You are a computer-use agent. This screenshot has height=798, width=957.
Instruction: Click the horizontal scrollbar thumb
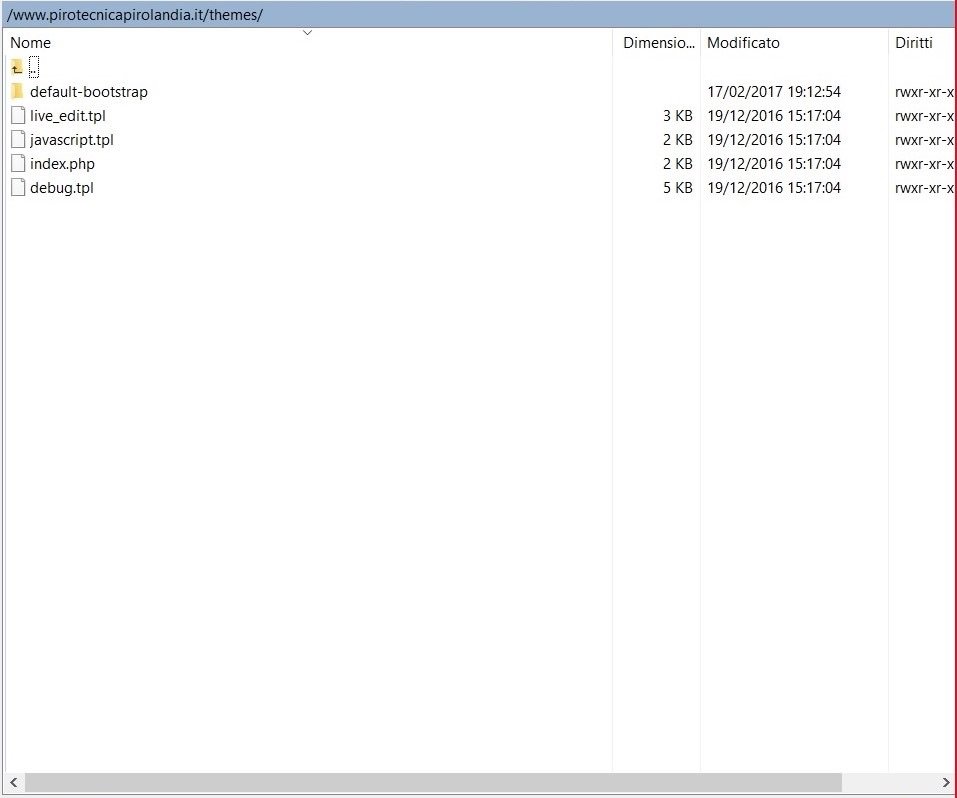coord(433,782)
